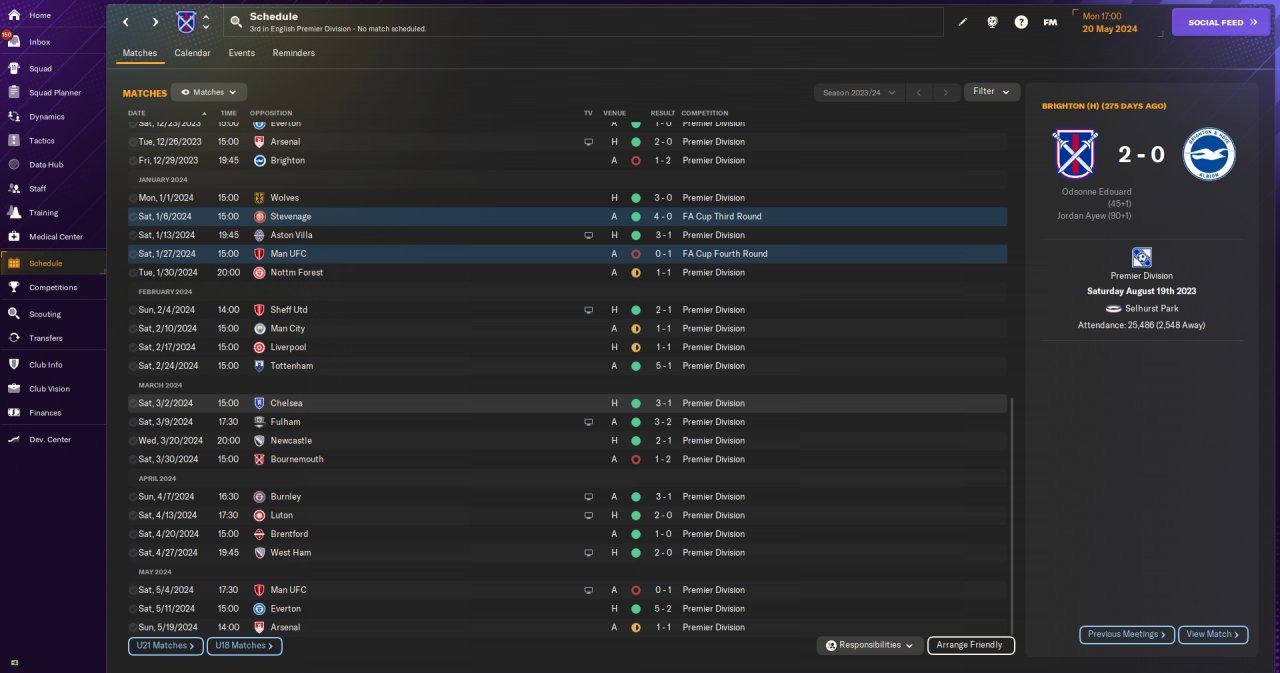
Task: Go to previous season arrow
Action: [919, 92]
